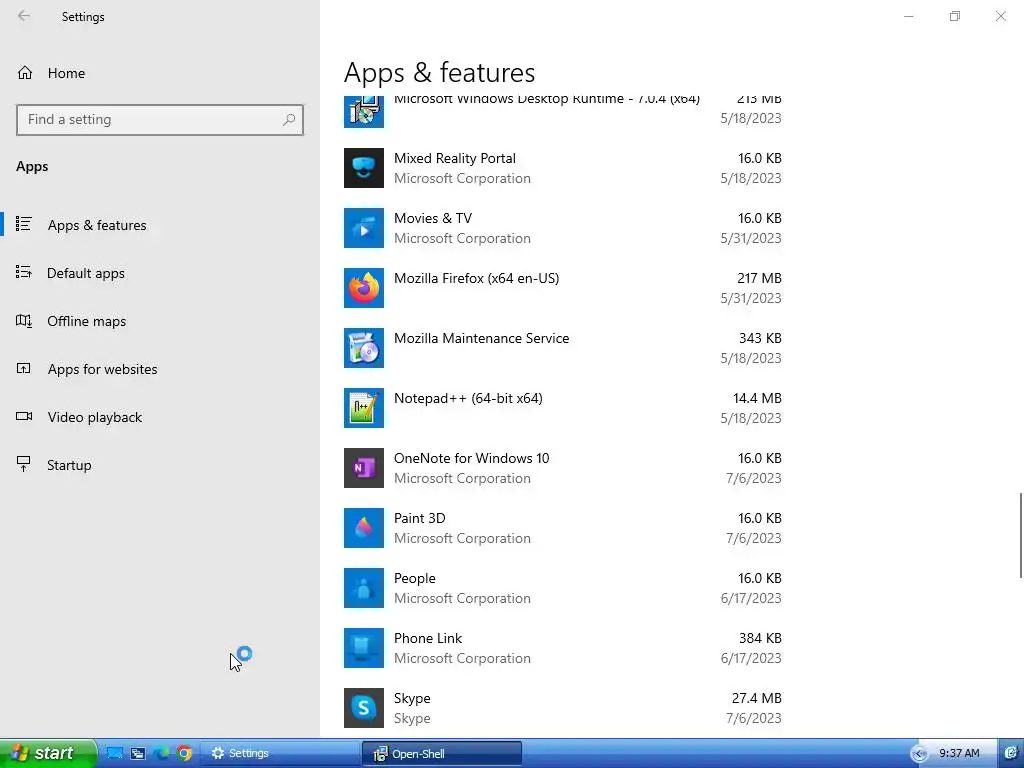Click the Mozilla Firefox app icon

tap(364, 288)
